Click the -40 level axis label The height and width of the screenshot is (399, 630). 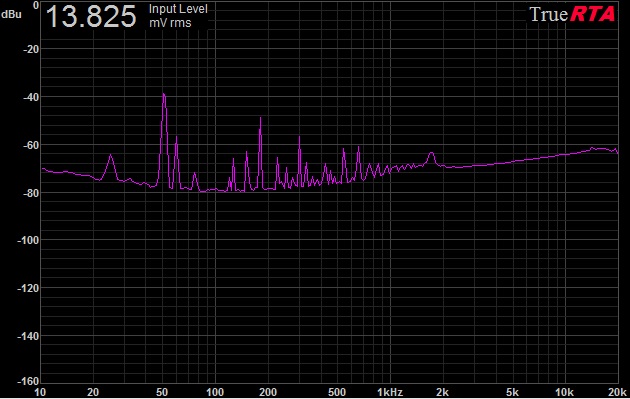(x=30, y=97)
